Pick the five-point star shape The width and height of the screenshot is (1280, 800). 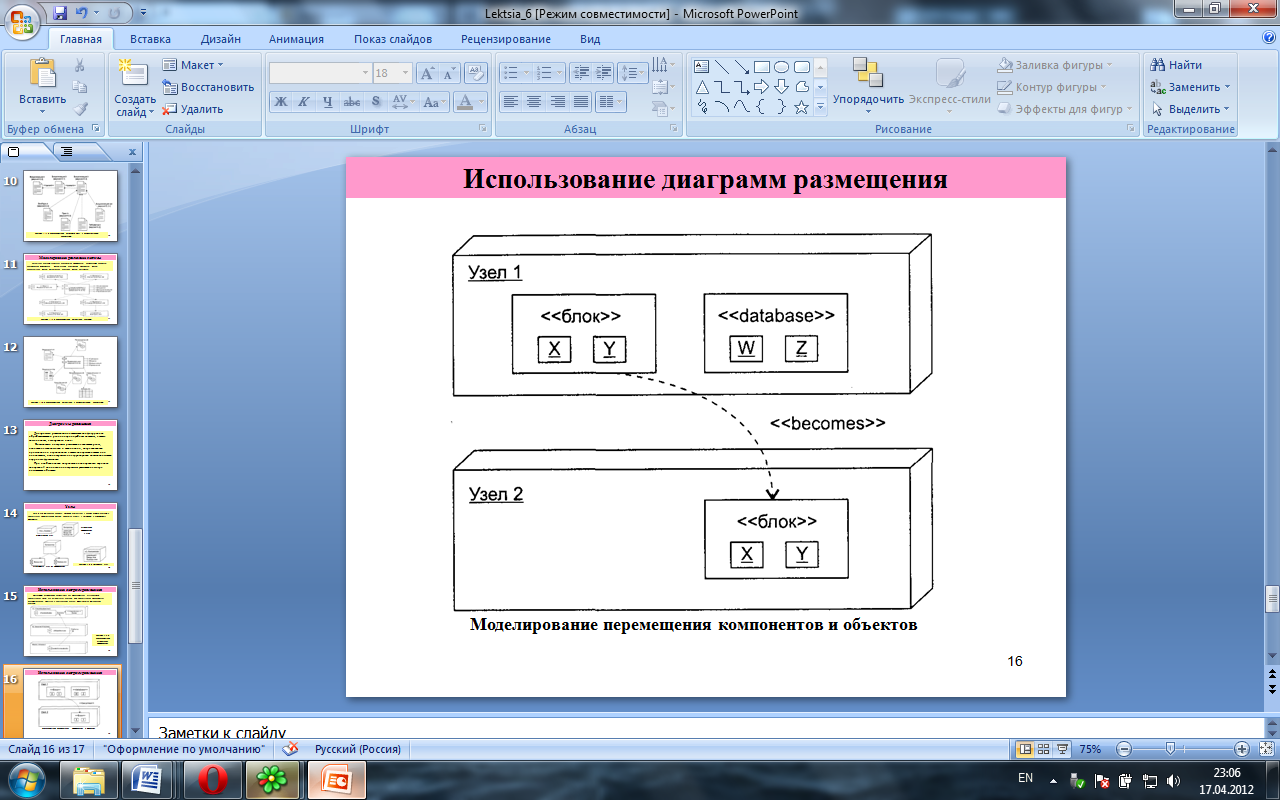801,107
